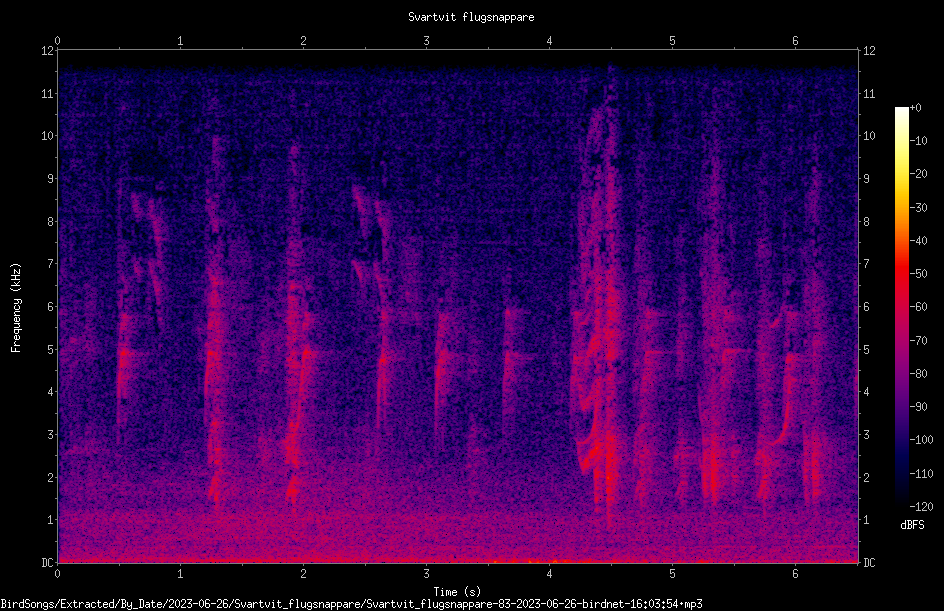Viewport: 944px width, 611px height.
Task: Click '3' on the left frequency axis
Action: [51, 435]
